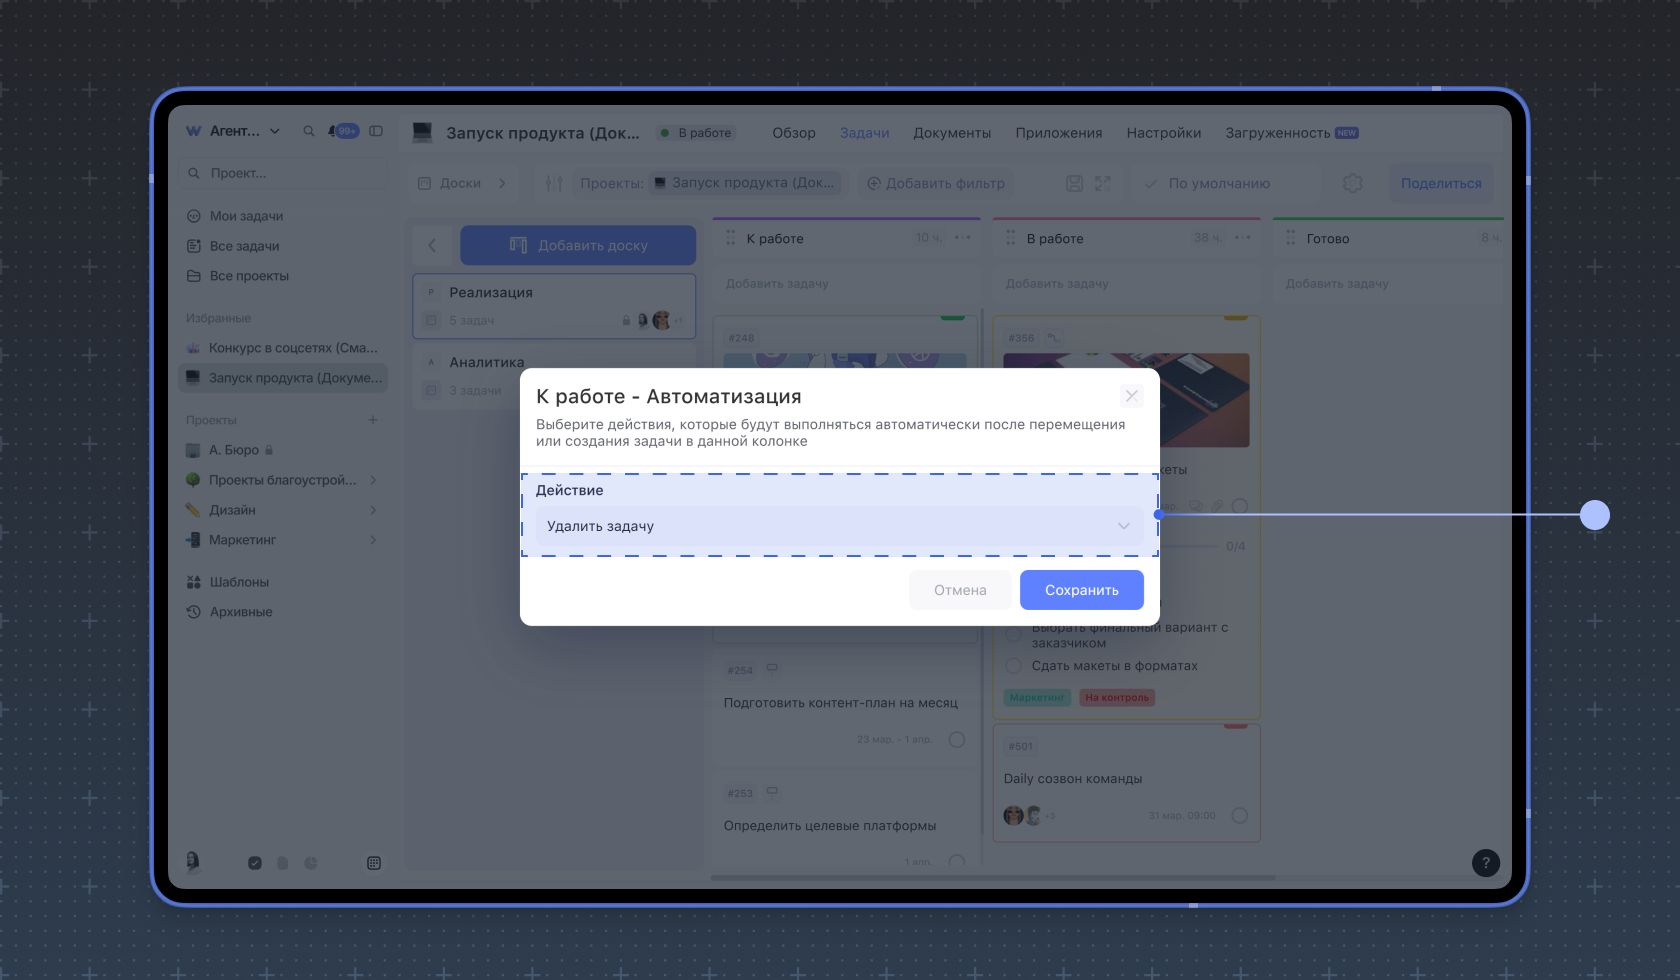Click the fullscreen expand icon in toolbar
This screenshot has width=1680, height=980.
tap(1102, 183)
